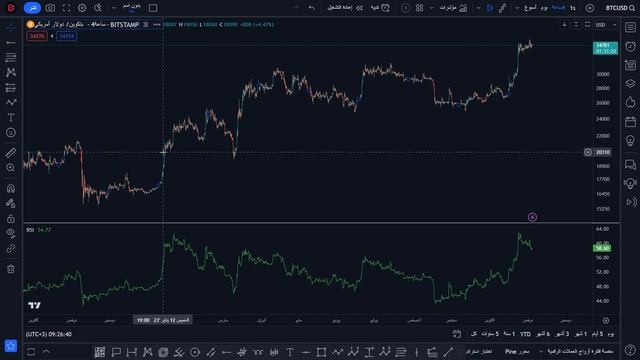Open the object tree layers panel
The width and height of the screenshot is (640, 360).
[x=630, y=84]
